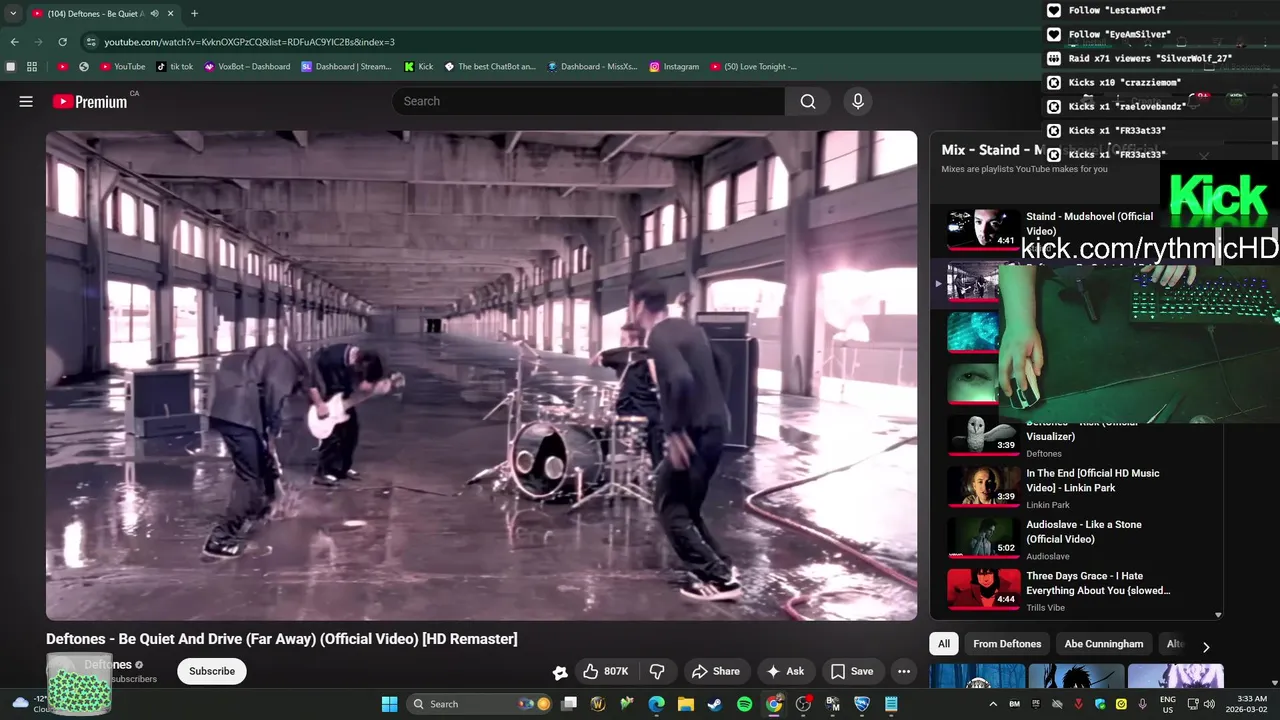Click the In The End thumbnail image
Screen dimensions: 1280x720
click(x=983, y=486)
